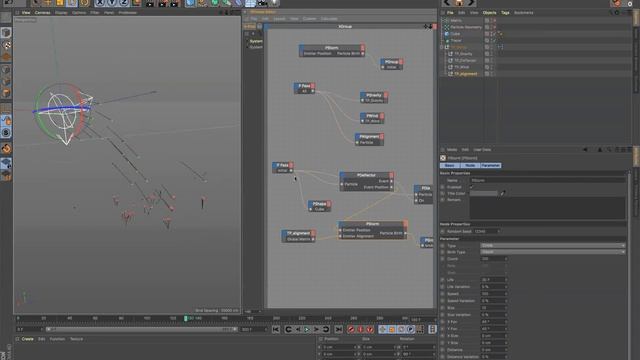Toggle the Life parameter animation dot
640x360 pixels.
pyautogui.click(x=442, y=280)
